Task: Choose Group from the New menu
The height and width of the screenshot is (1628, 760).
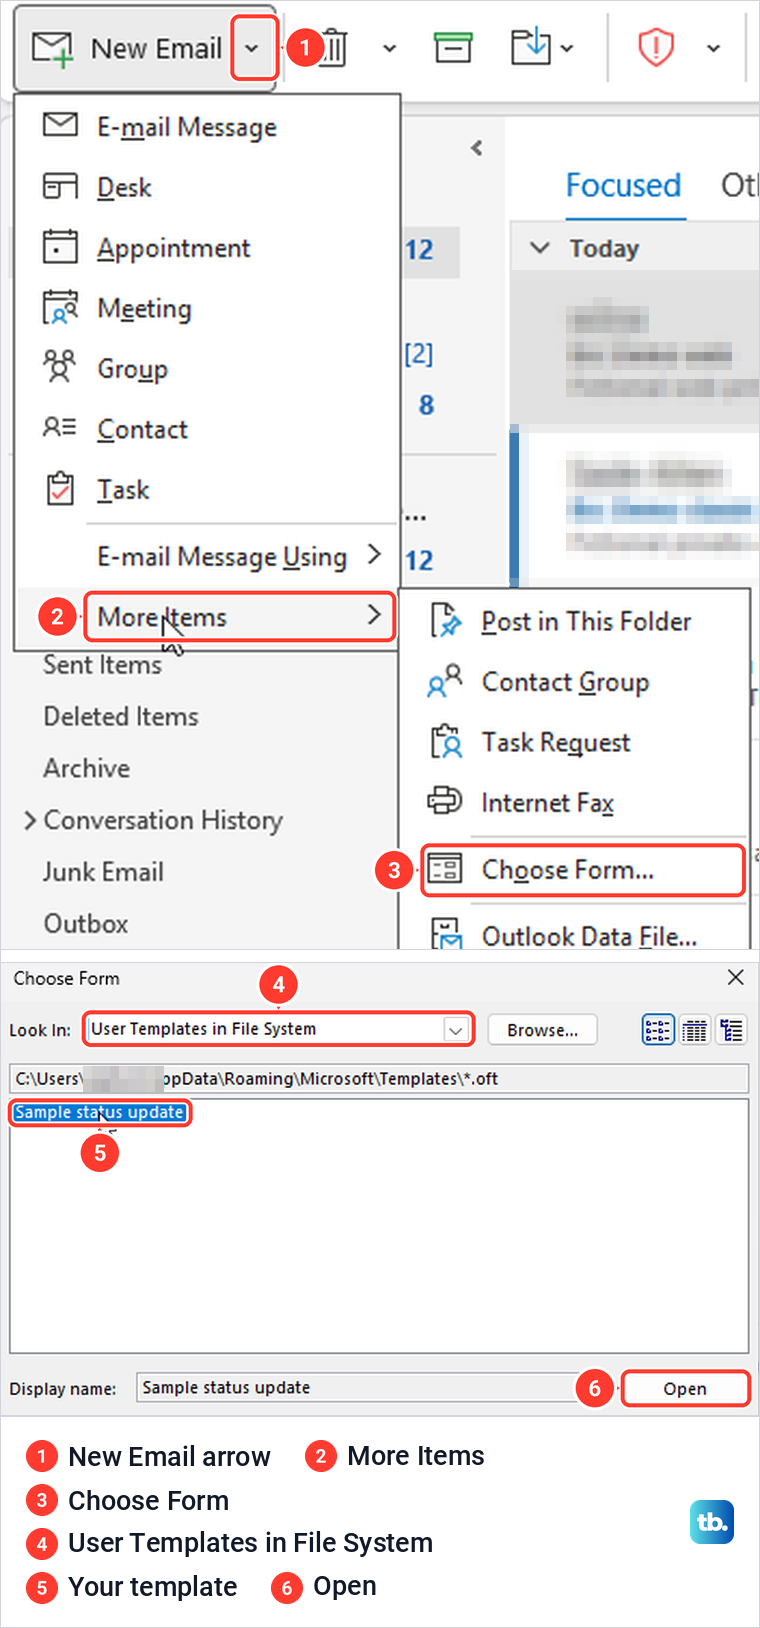Action: pos(207,369)
